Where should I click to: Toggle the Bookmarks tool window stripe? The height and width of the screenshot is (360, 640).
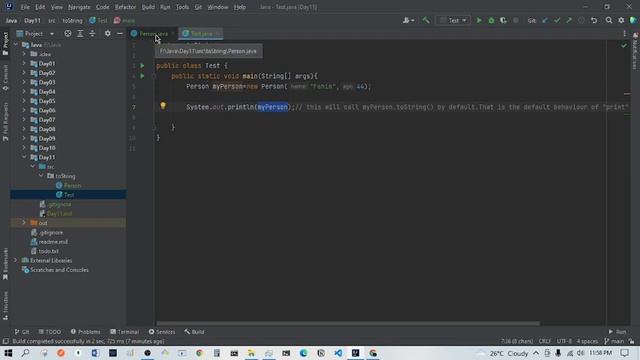point(5,264)
